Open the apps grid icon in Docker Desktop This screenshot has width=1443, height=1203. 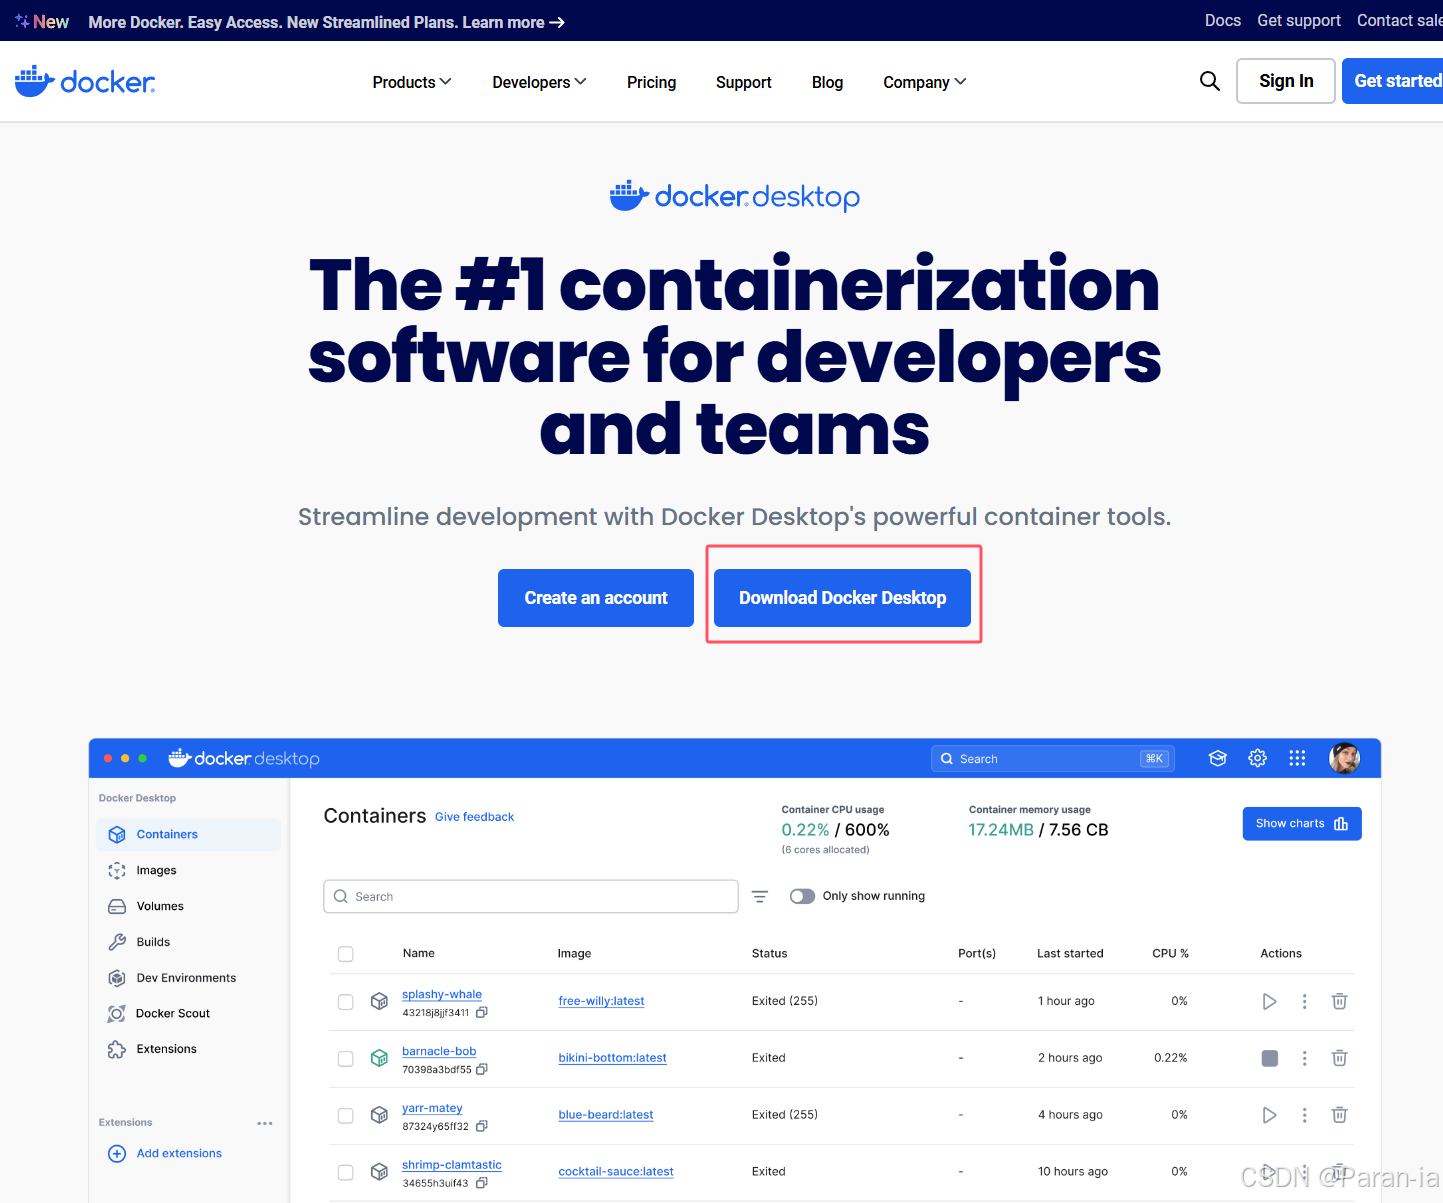click(1297, 758)
